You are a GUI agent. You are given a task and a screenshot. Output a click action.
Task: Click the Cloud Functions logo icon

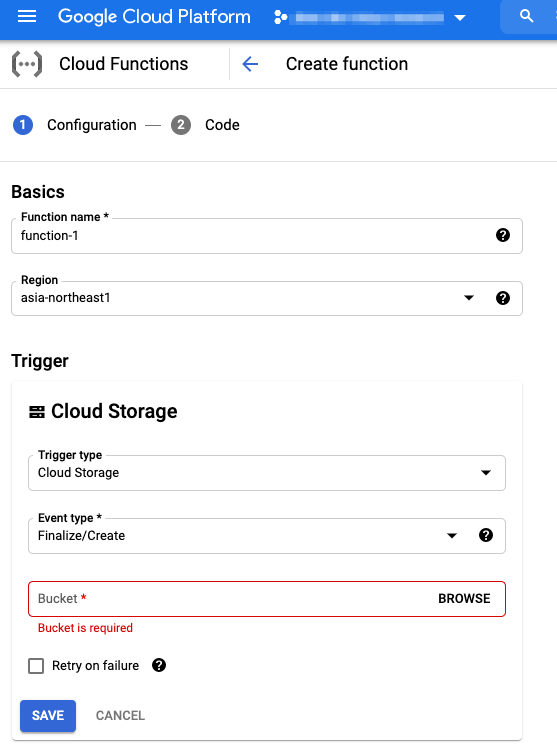tap(27, 64)
